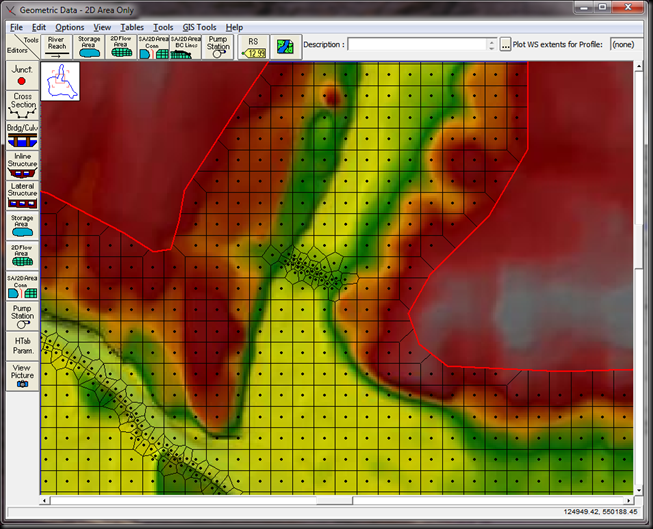Open the Options menu
Image resolution: width=653 pixels, height=529 pixels.
coord(70,27)
